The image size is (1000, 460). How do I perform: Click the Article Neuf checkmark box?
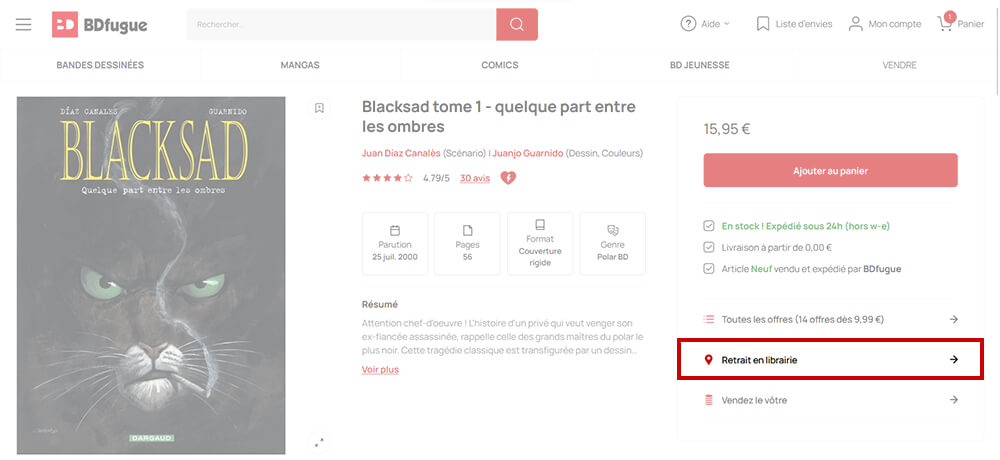[x=709, y=269]
